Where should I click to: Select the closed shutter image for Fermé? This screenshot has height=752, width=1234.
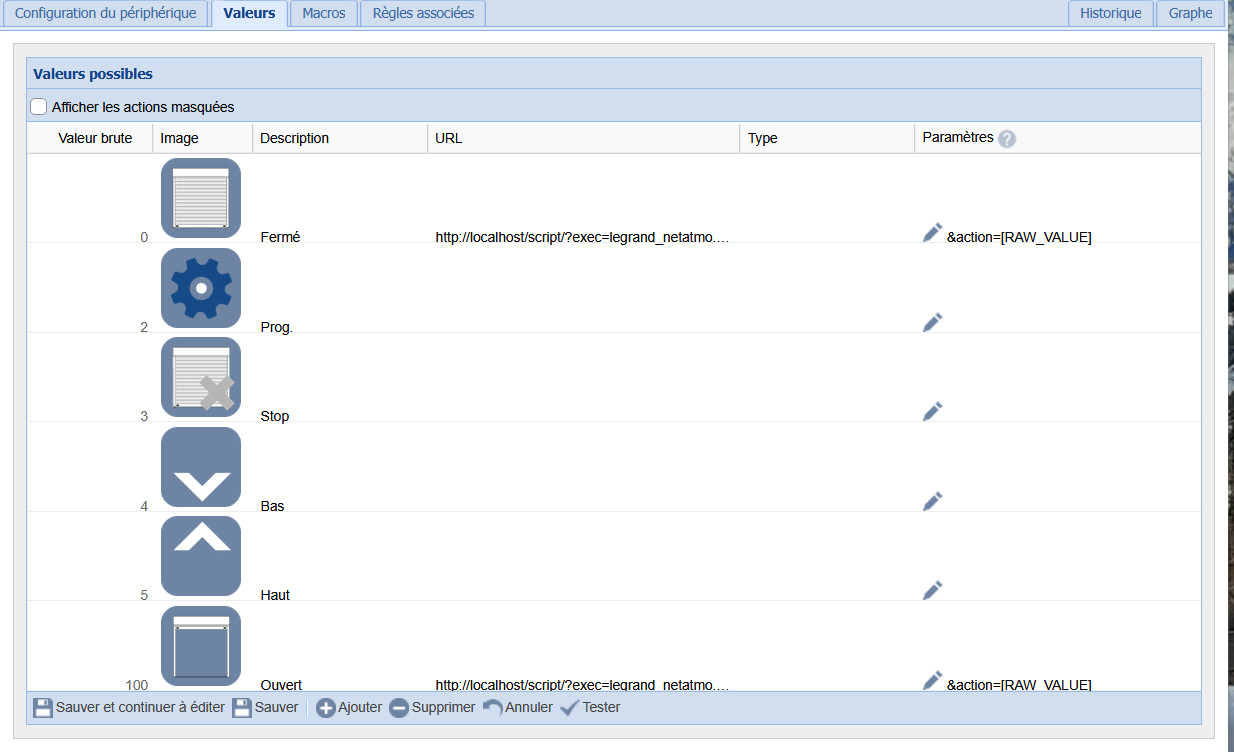[x=201, y=198]
